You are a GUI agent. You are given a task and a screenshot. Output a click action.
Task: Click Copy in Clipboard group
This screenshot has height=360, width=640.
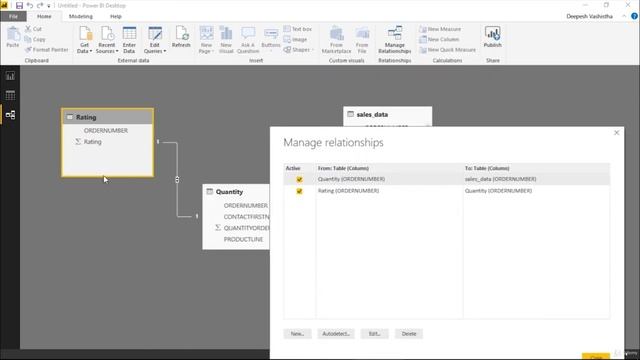coord(35,39)
